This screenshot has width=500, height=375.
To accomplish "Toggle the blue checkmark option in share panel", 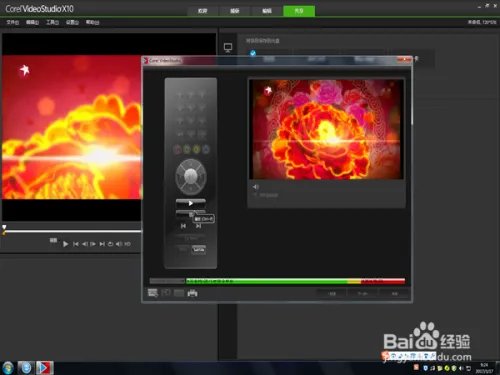I will pyautogui.click(x=253, y=53).
